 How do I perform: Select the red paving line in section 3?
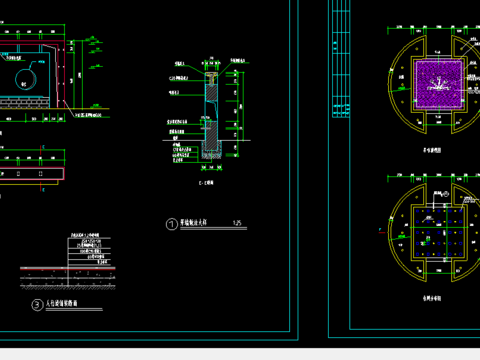[68, 268]
